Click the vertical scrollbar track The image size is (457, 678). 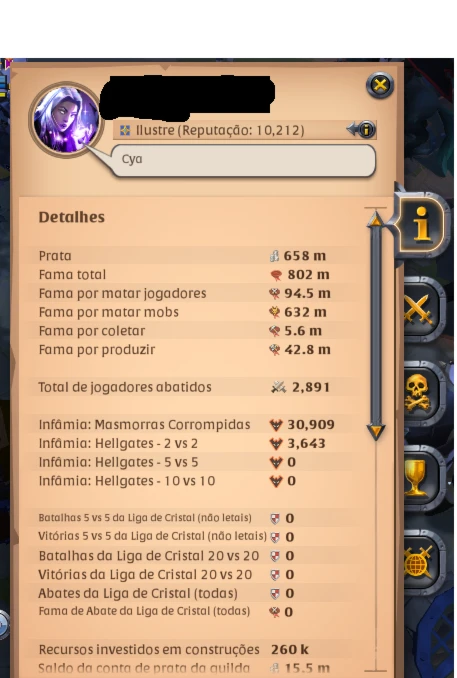(x=376, y=326)
